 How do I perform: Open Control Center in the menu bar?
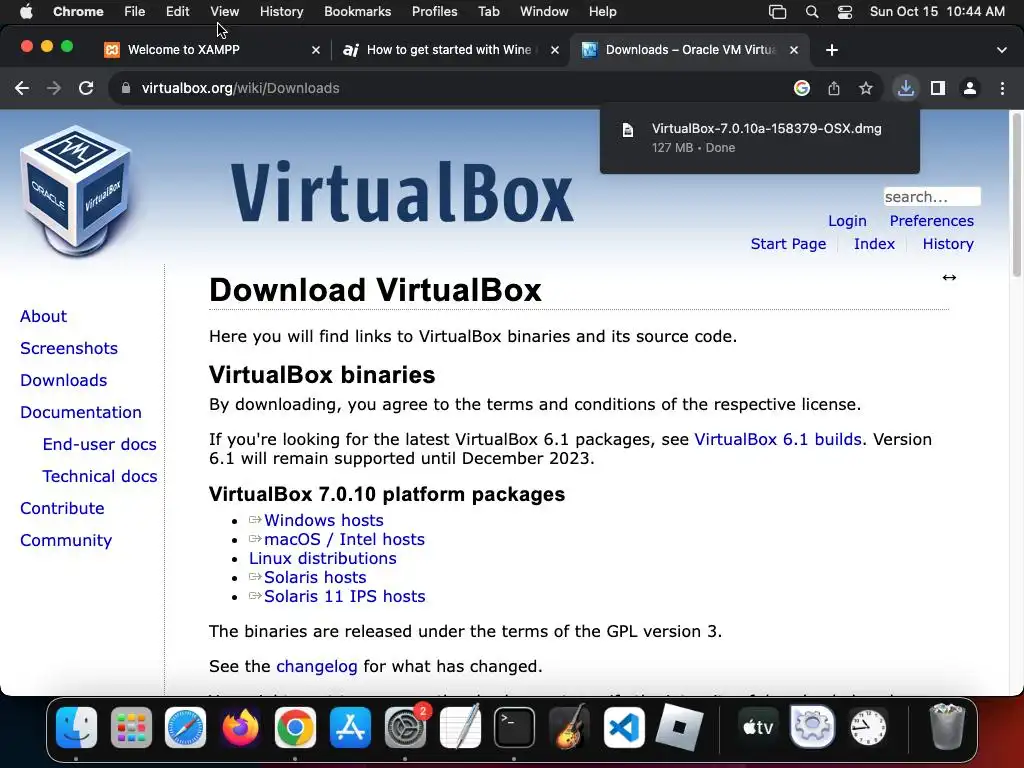pyautogui.click(x=844, y=12)
